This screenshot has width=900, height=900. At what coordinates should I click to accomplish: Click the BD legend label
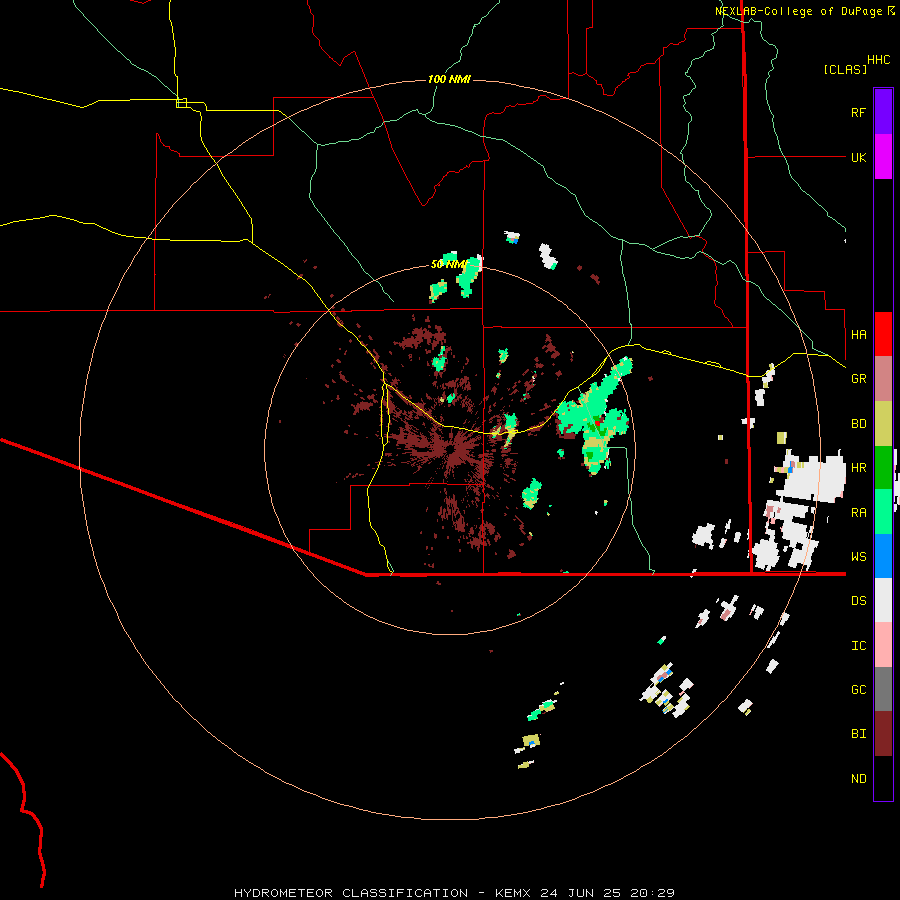tap(858, 424)
